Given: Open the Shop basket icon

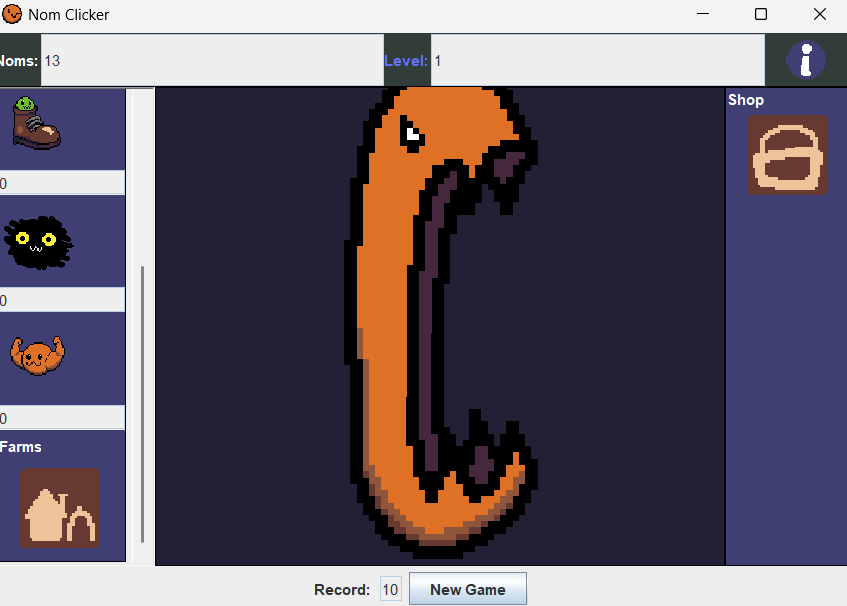Looking at the screenshot, I should 787,156.
